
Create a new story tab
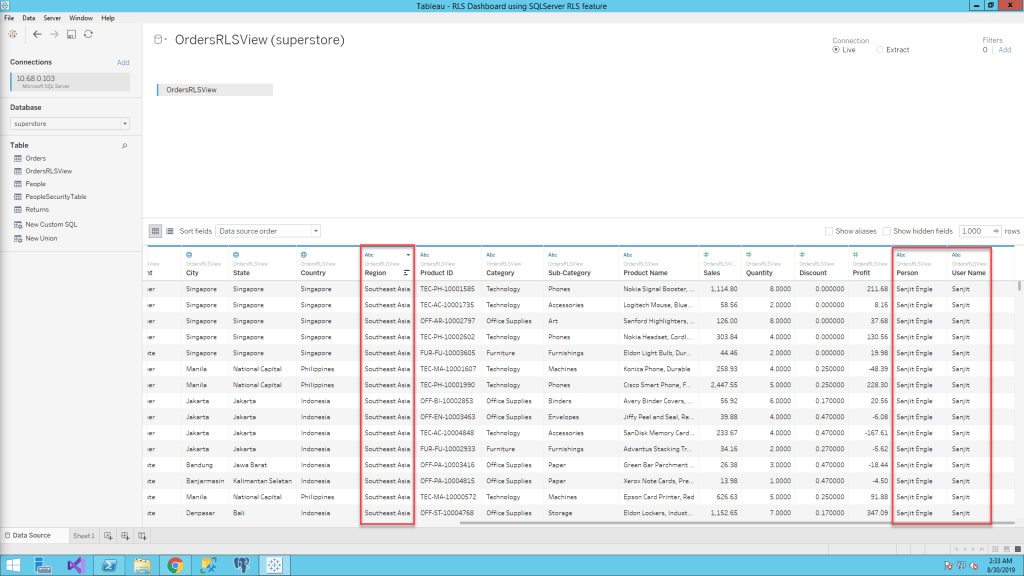point(142,536)
